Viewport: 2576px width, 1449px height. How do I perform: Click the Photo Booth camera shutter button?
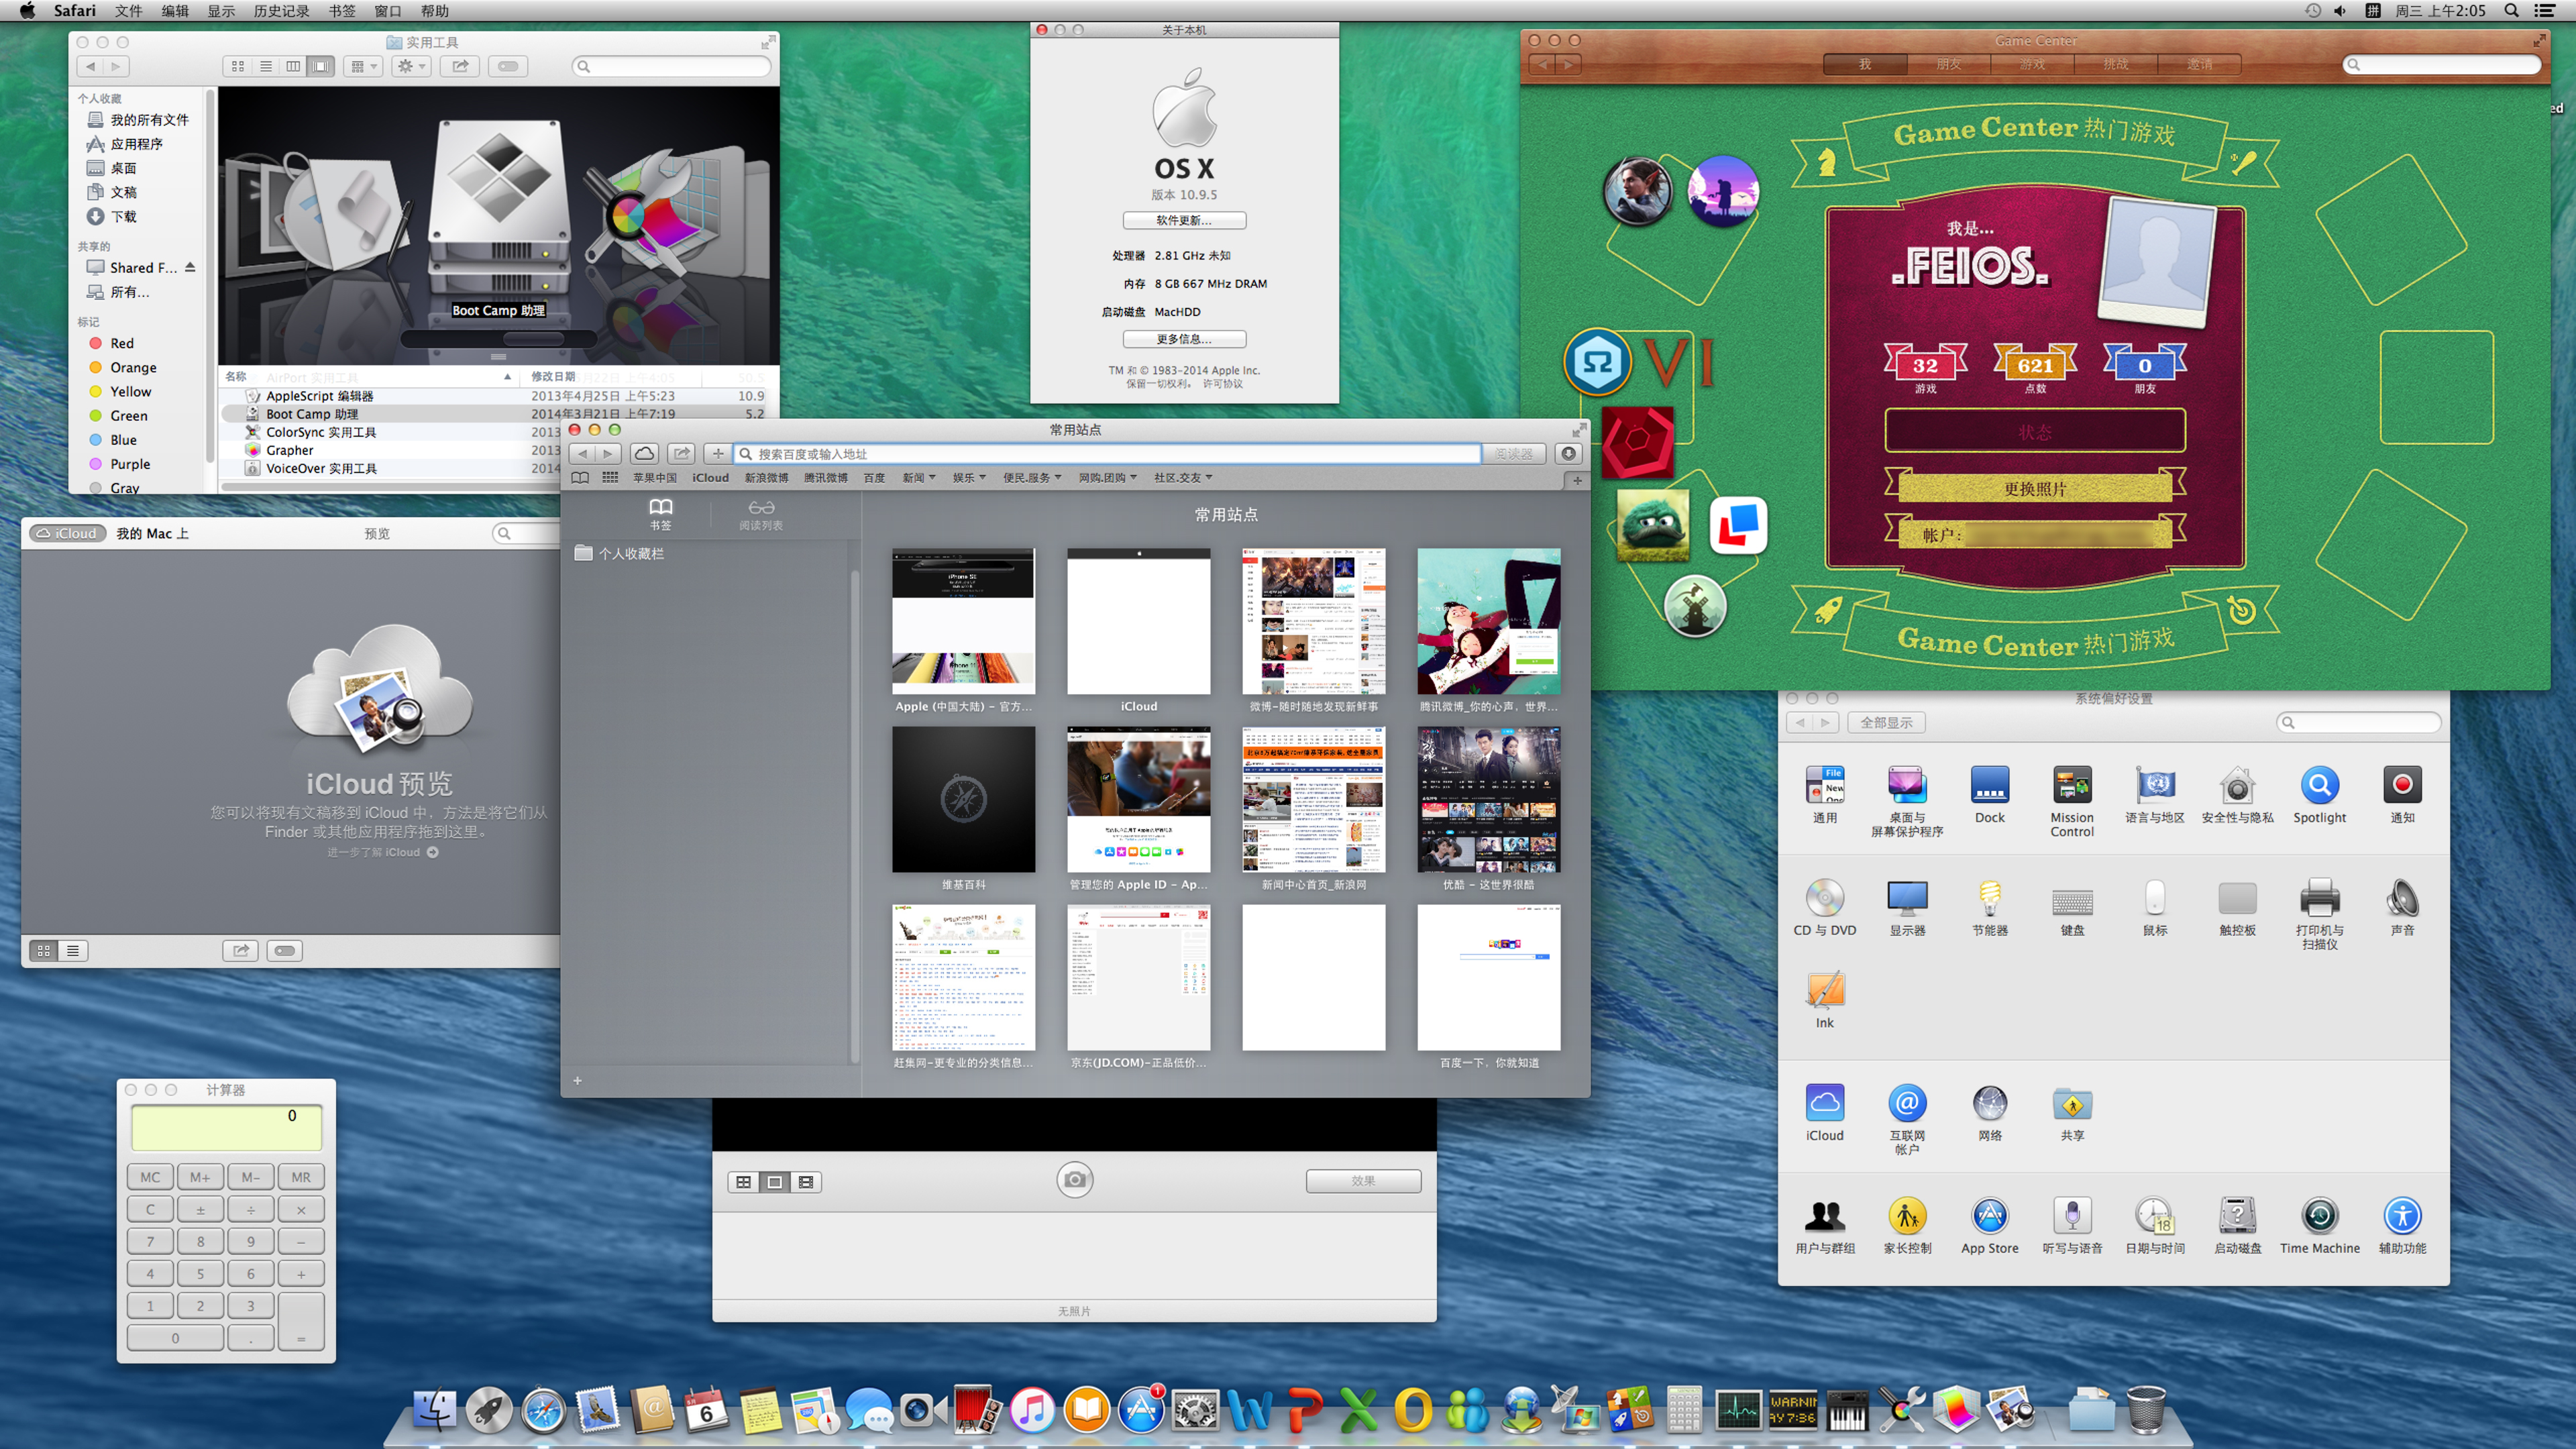pyautogui.click(x=1074, y=1180)
